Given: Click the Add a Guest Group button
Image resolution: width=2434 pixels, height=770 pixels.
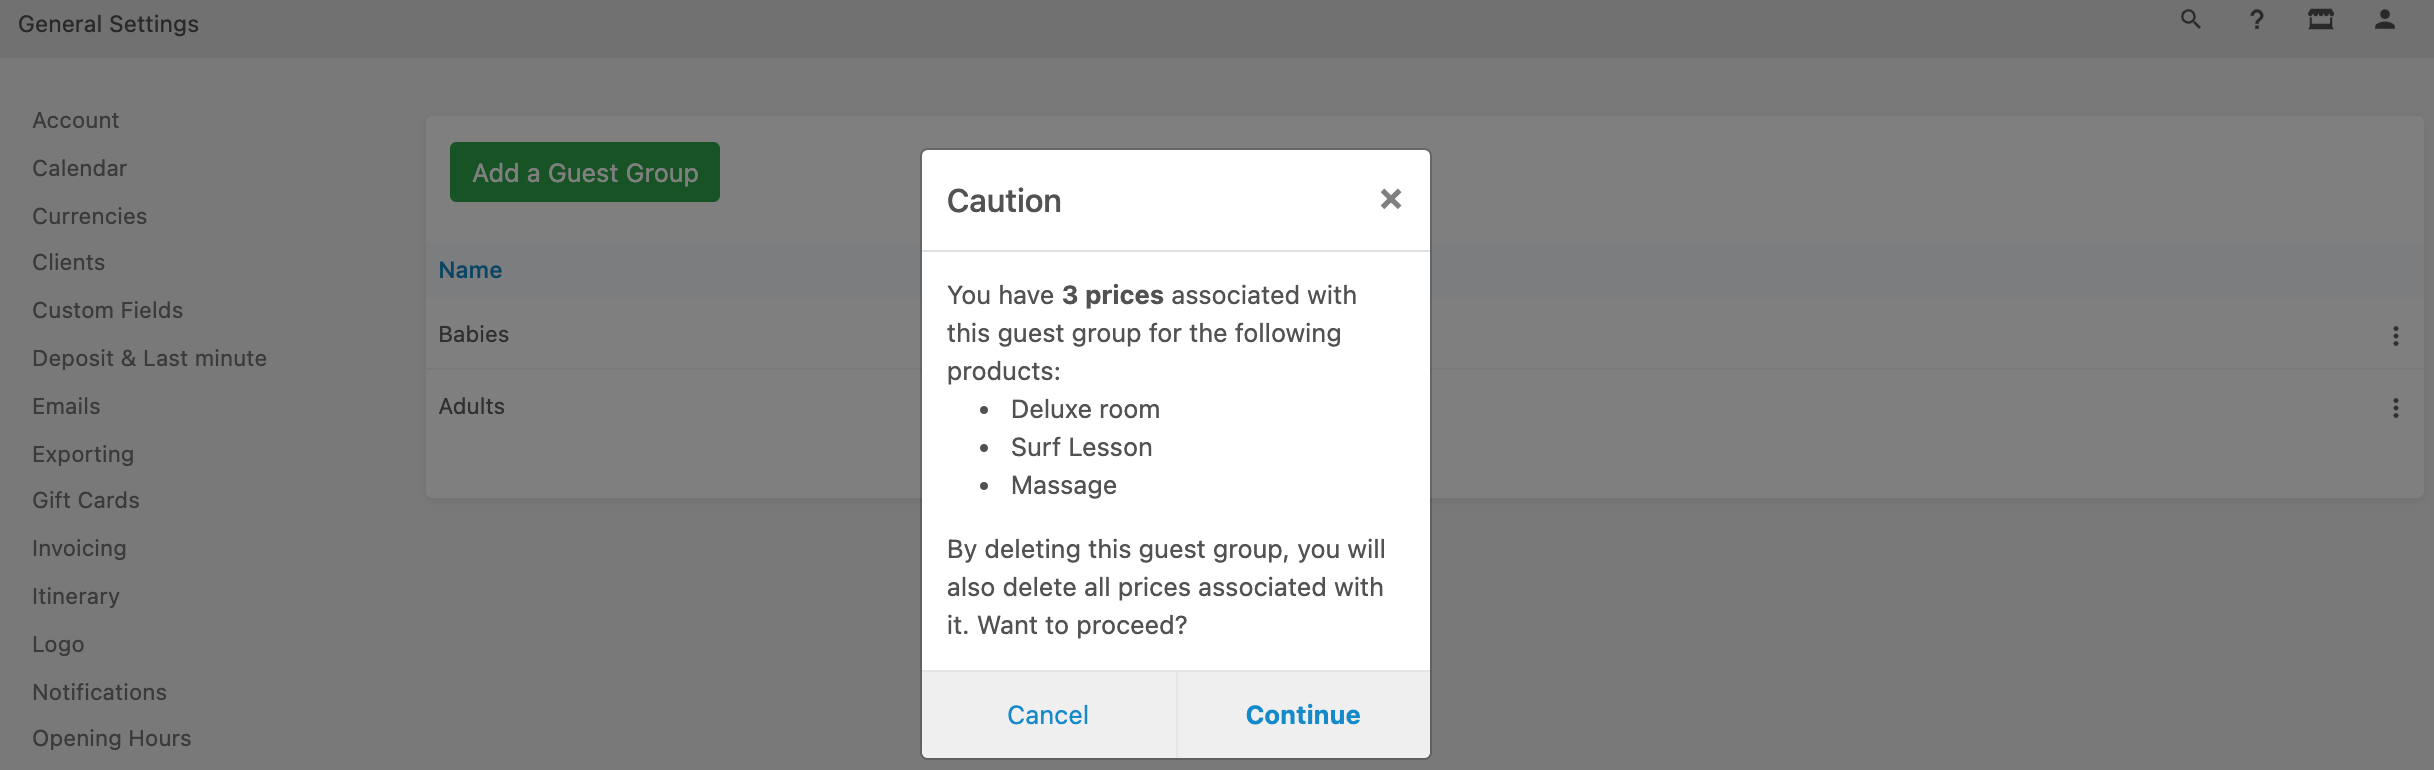Looking at the screenshot, I should (585, 172).
